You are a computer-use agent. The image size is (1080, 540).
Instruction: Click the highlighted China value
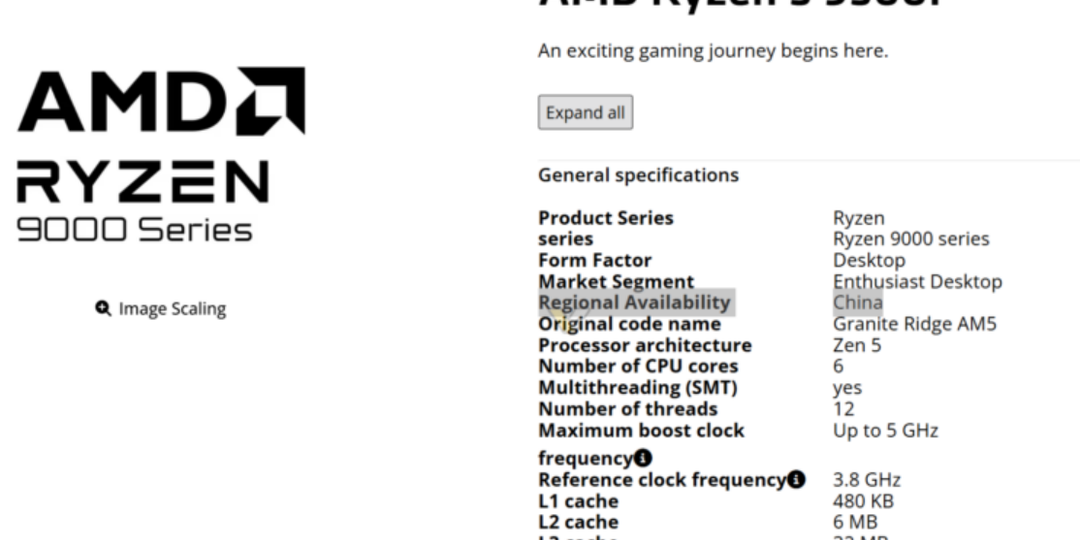[858, 302]
